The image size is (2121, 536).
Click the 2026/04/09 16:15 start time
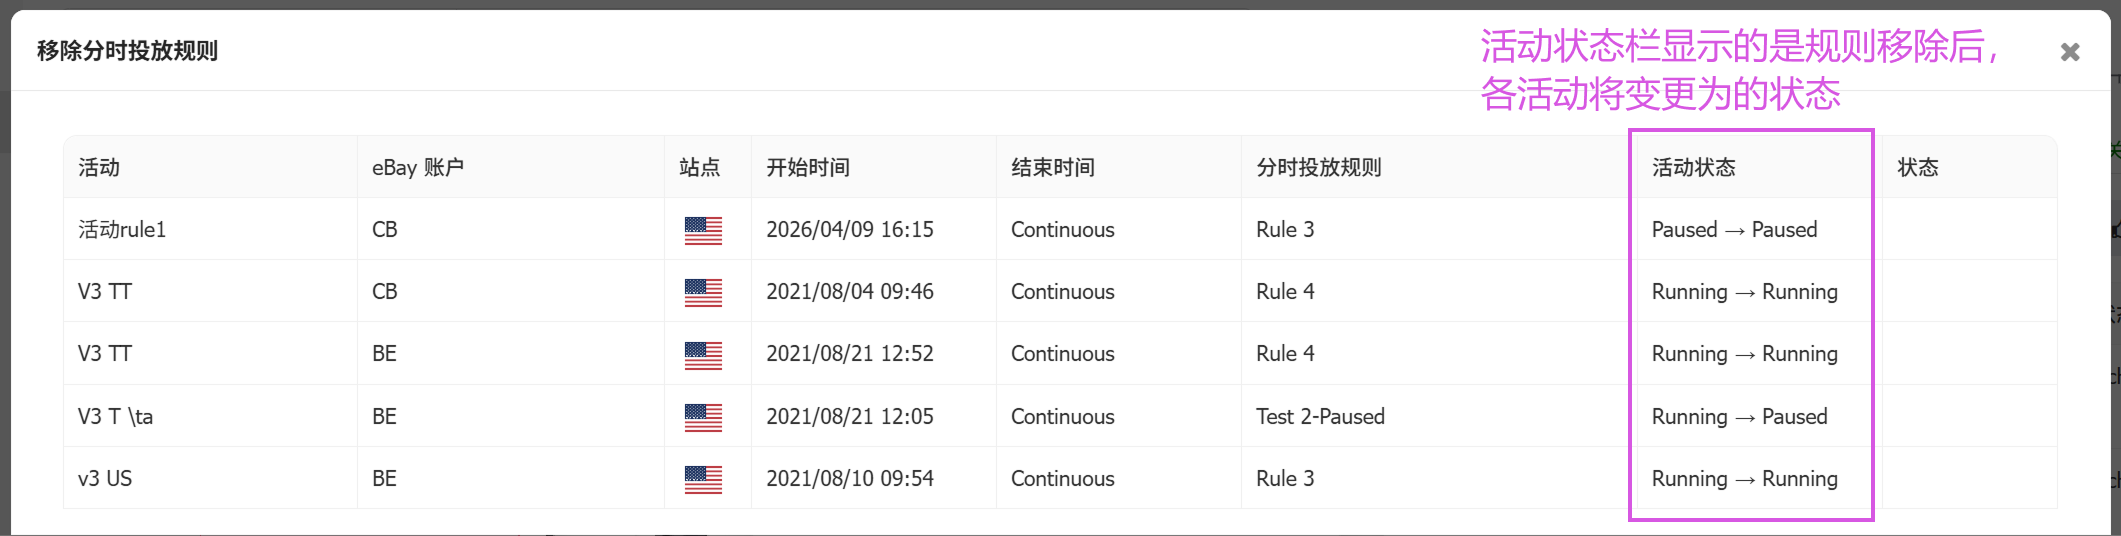(849, 230)
